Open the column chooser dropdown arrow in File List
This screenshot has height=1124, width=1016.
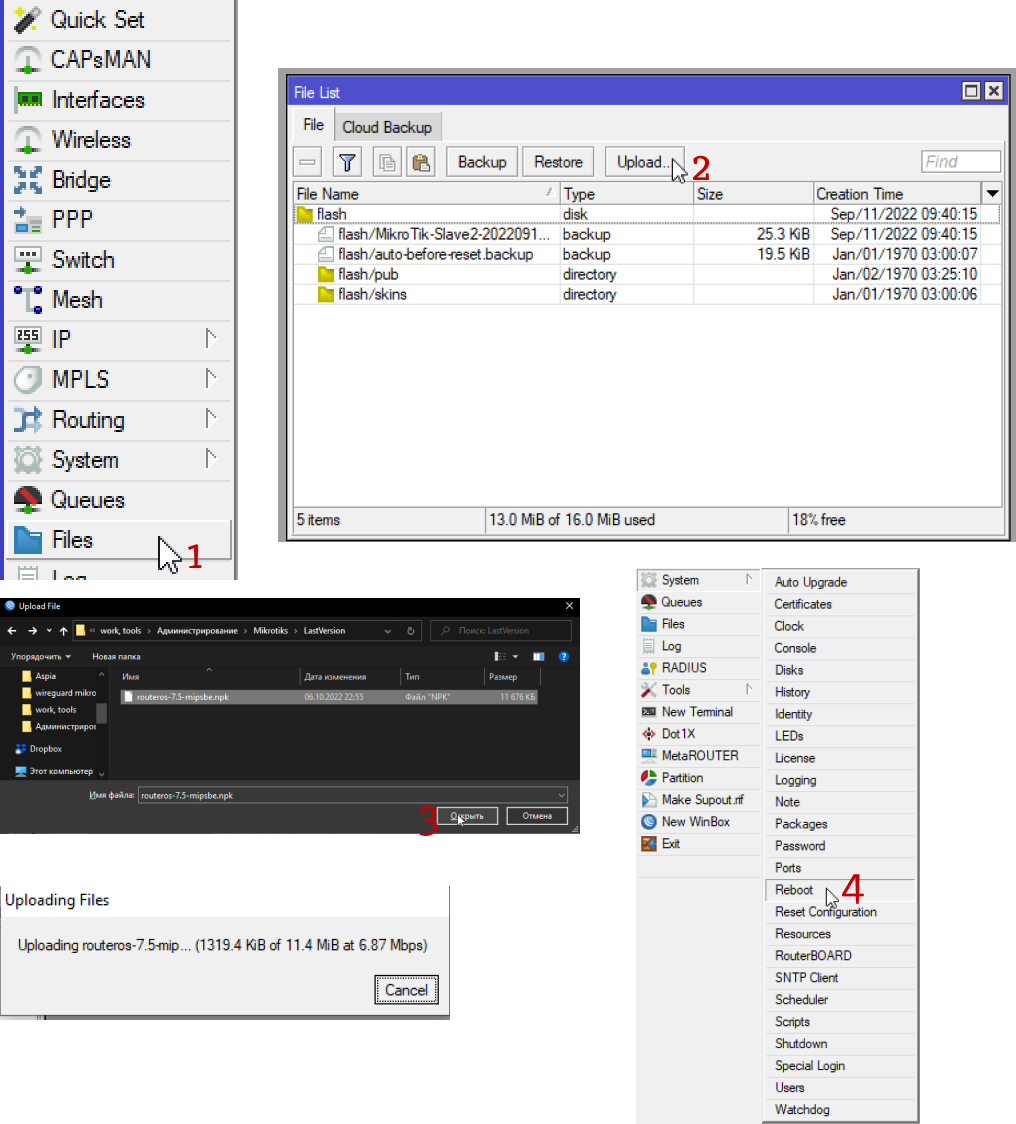click(x=992, y=194)
